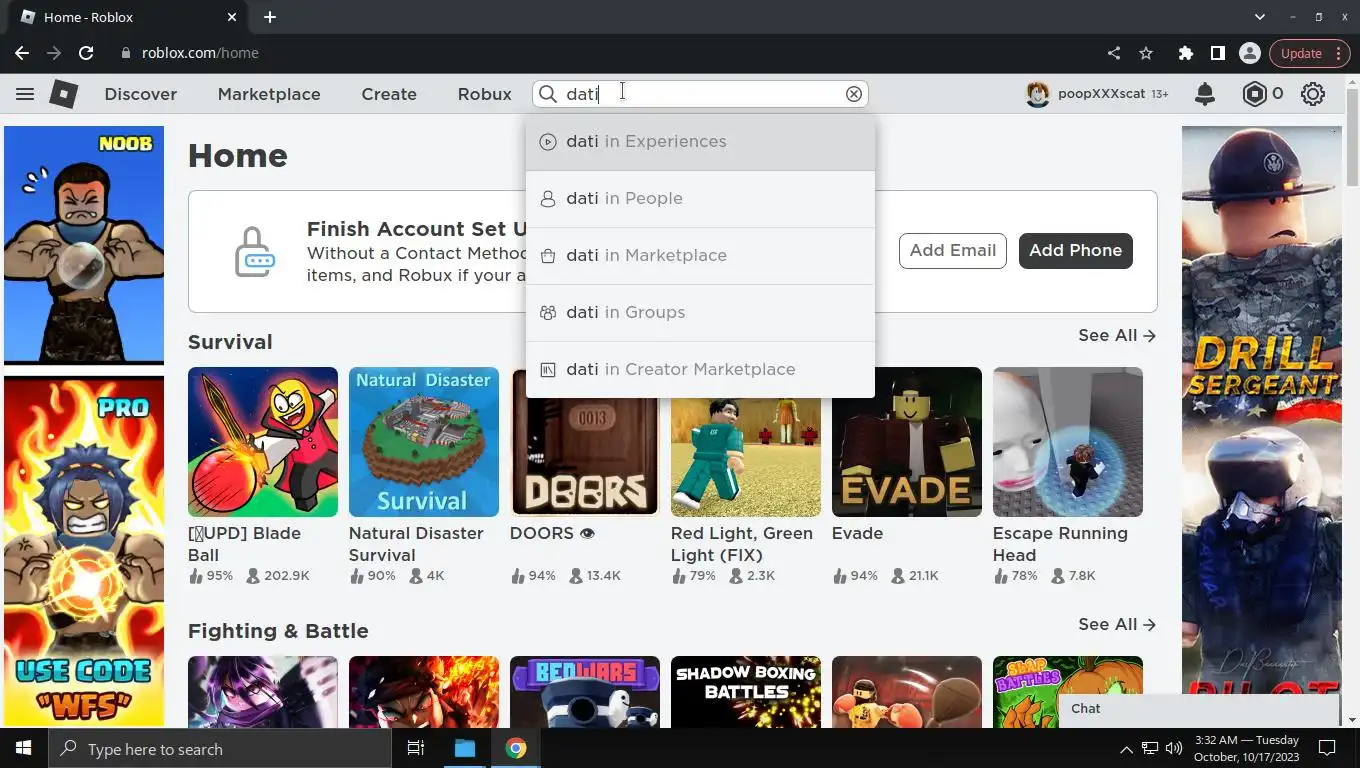The image size is (1360, 768).
Task: Open Windows notification center
Action: coord(1327,748)
